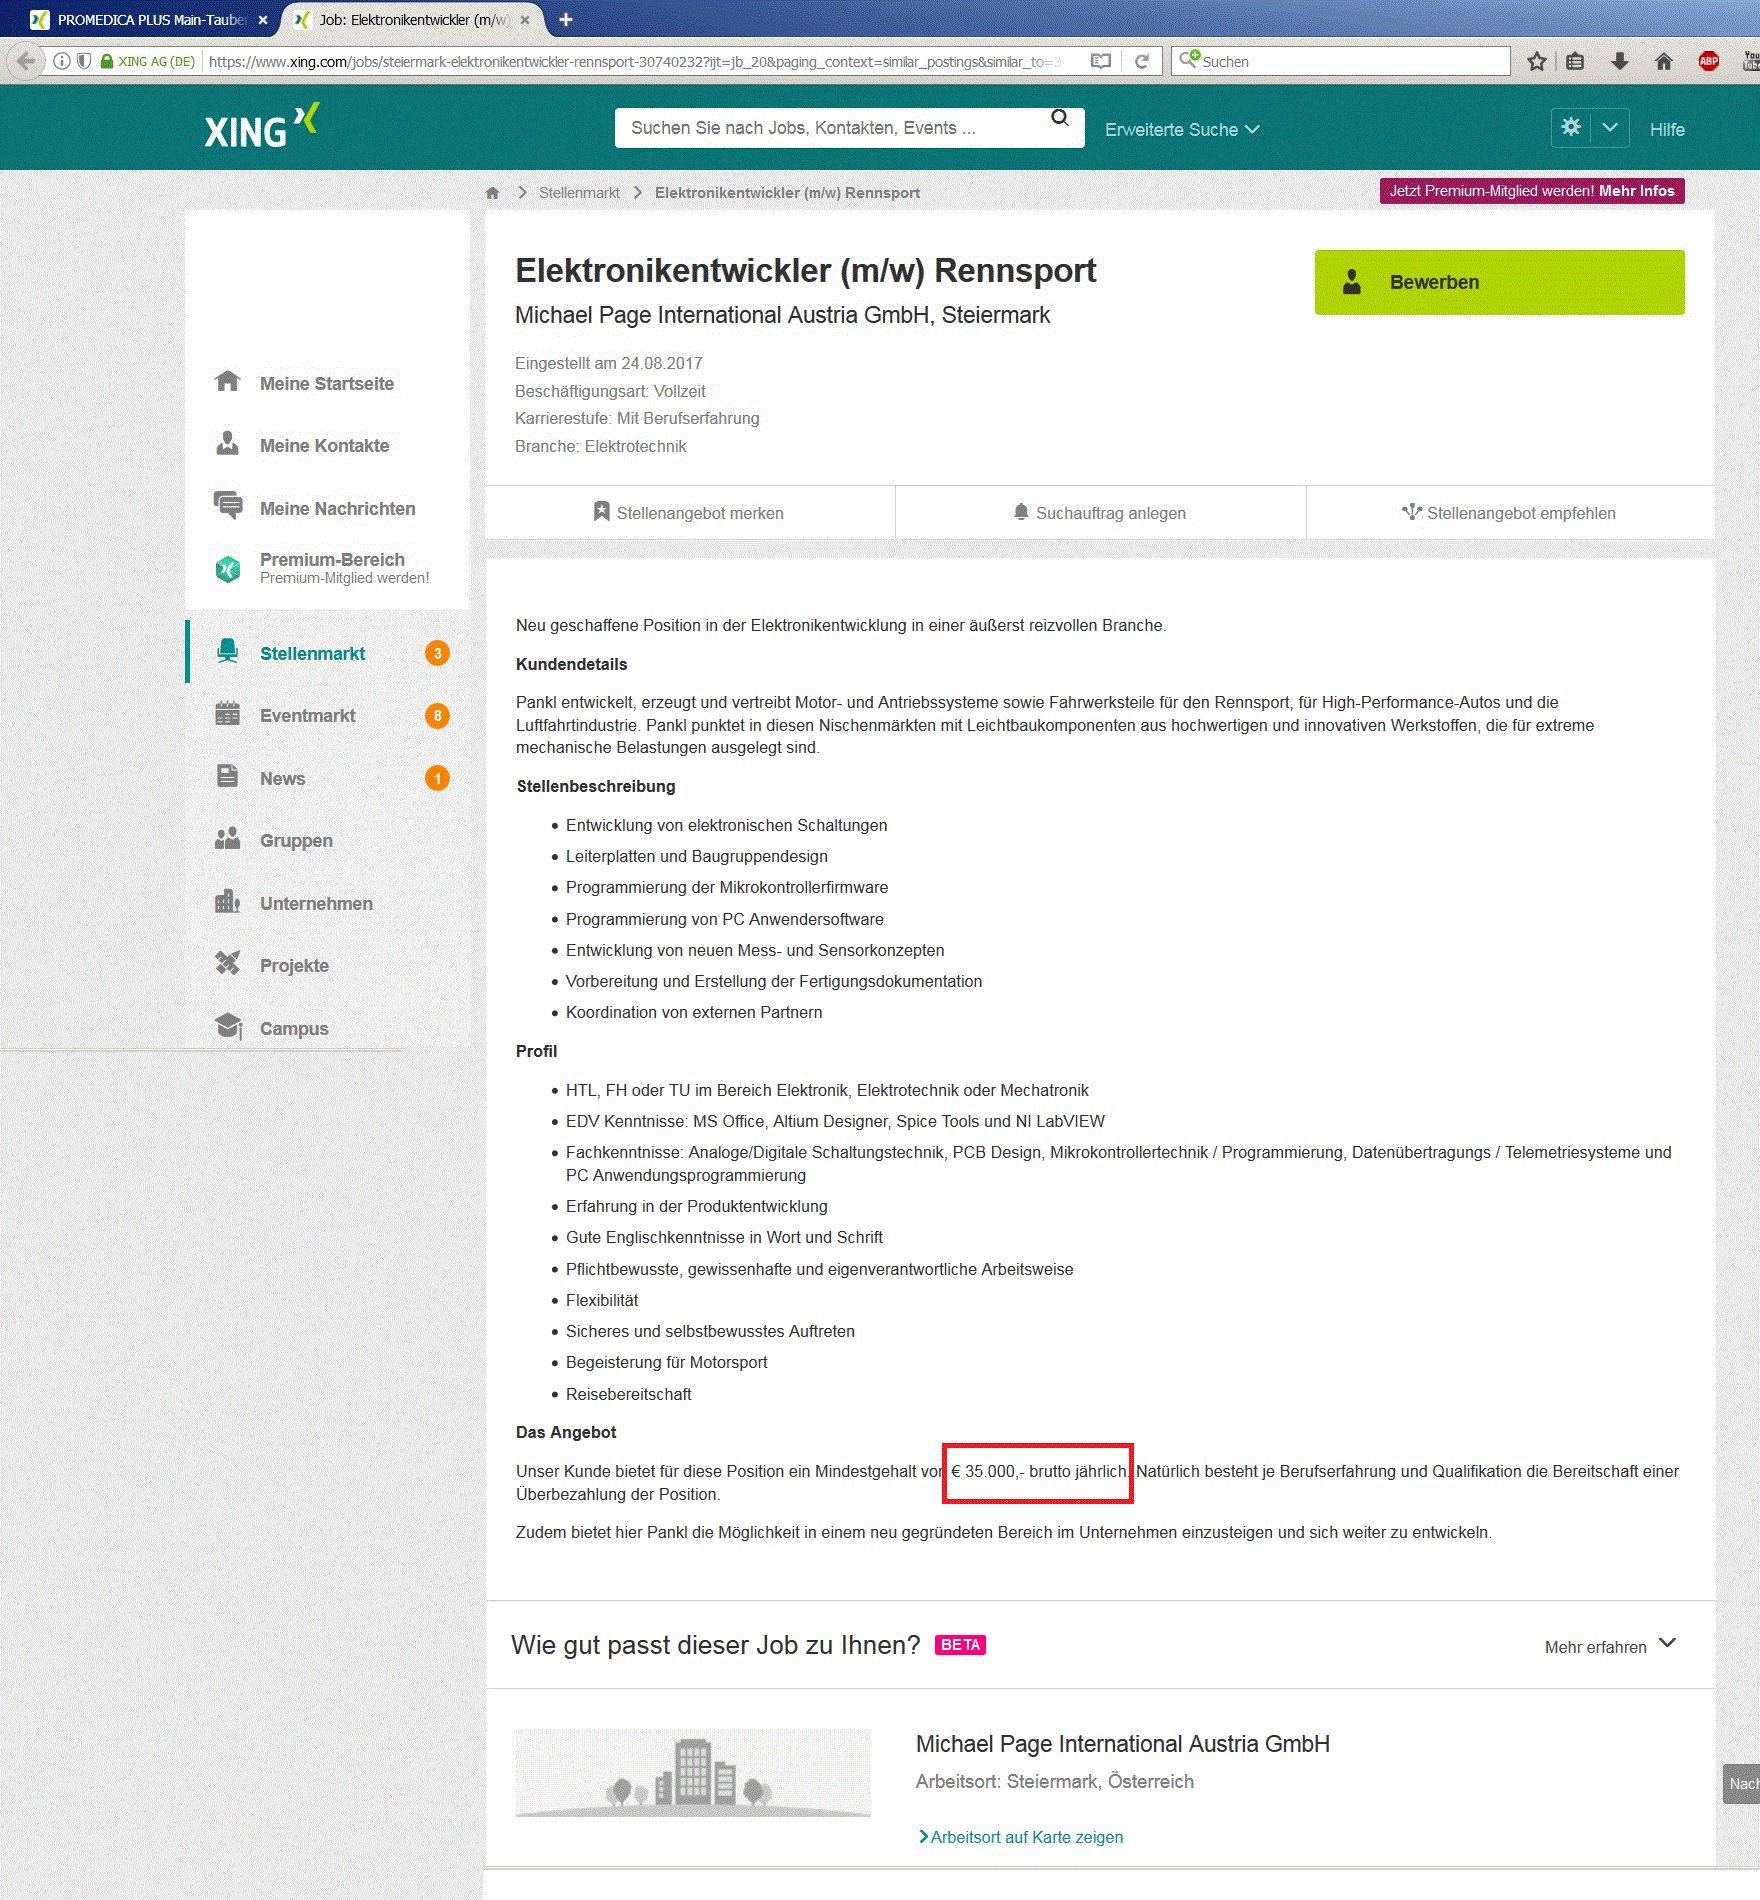The image size is (1760, 1900).
Task: Click the magnifier icon in XING search
Action: [1060, 118]
